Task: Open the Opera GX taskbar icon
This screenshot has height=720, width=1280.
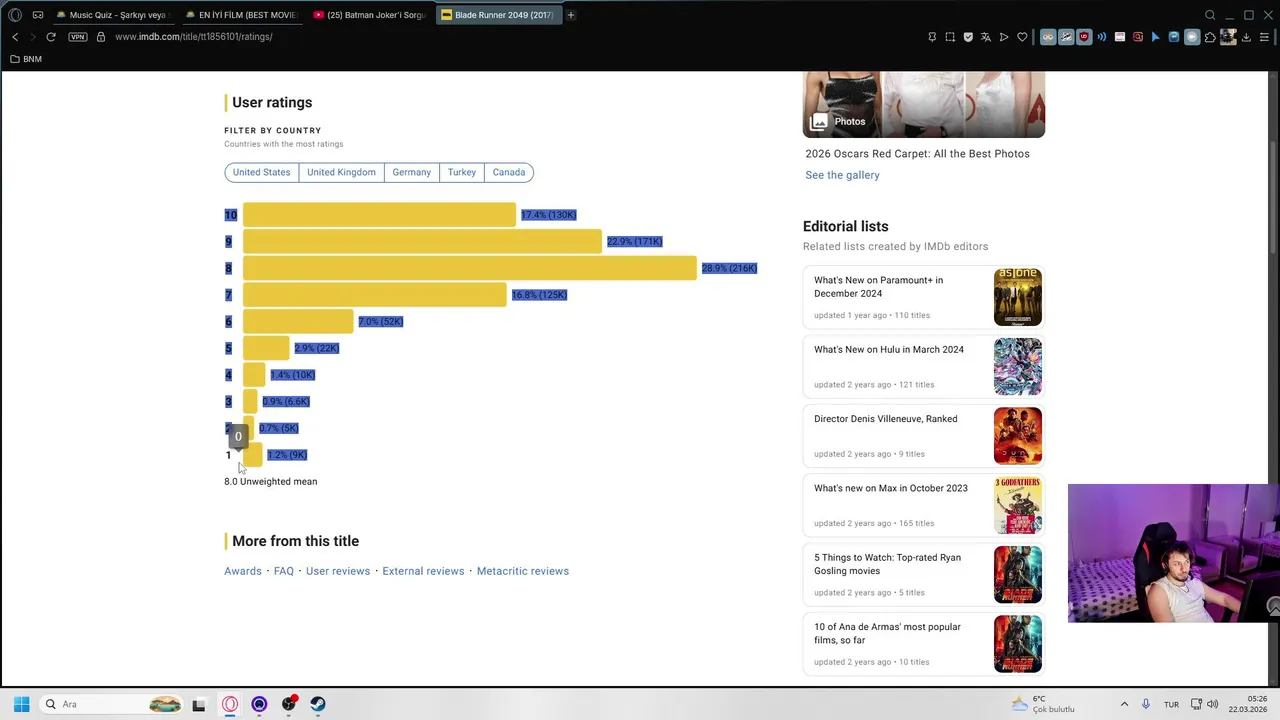Action: [x=230, y=704]
